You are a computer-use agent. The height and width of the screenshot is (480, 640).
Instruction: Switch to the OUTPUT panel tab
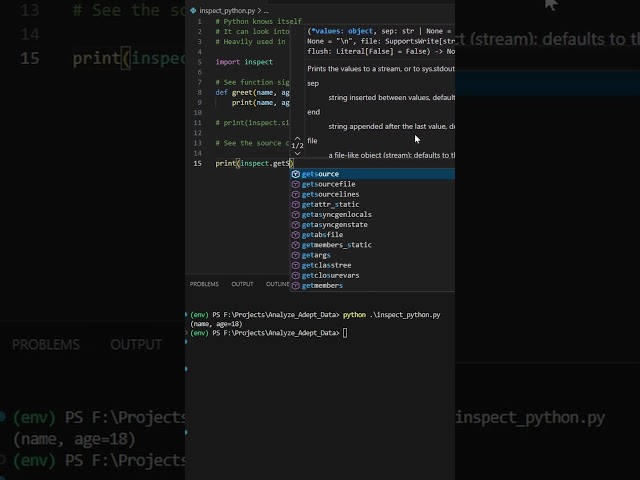point(242,284)
